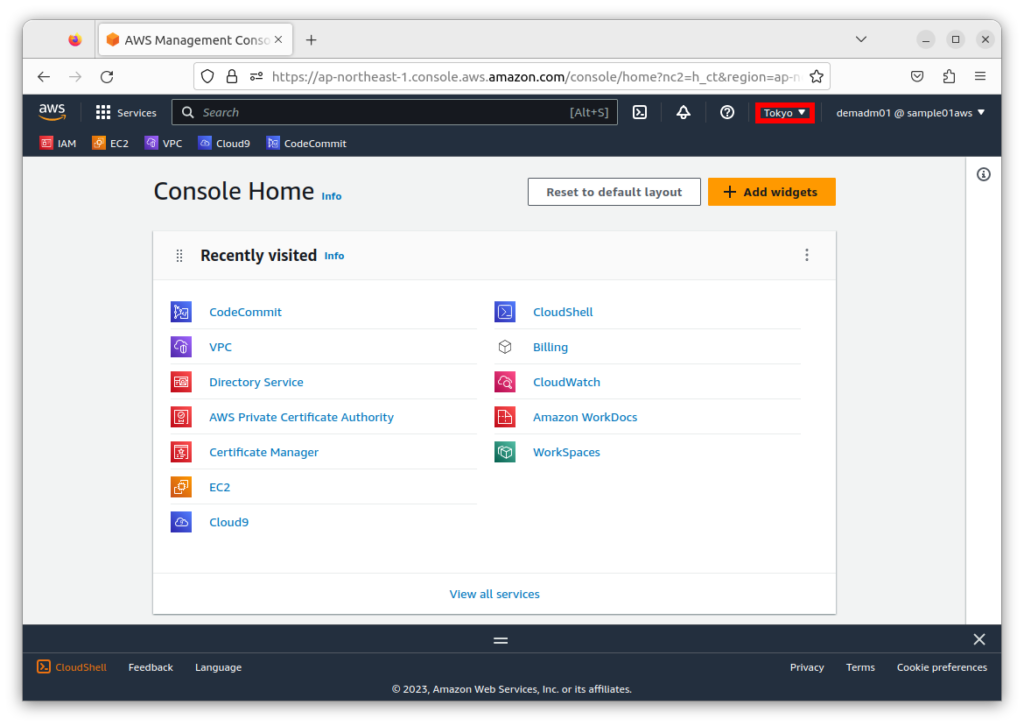Click the Add widgets button
This screenshot has width=1024, height=726.
click(771, 192)
